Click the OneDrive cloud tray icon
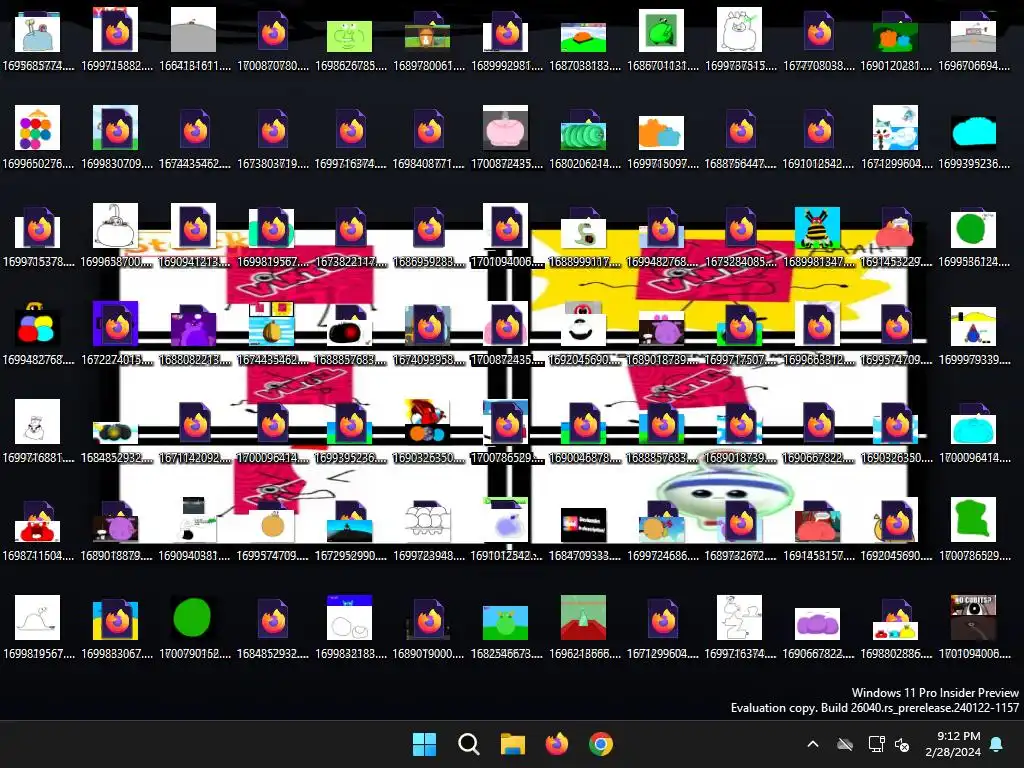The height and width of the screenshot is (768, 1024). pyautogui.click(x=845, y=744)
